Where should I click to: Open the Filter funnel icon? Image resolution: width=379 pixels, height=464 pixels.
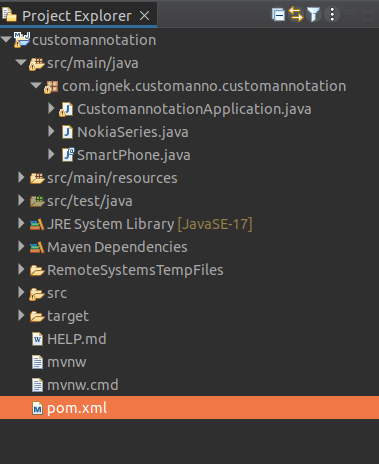click(x=313, y=15)
